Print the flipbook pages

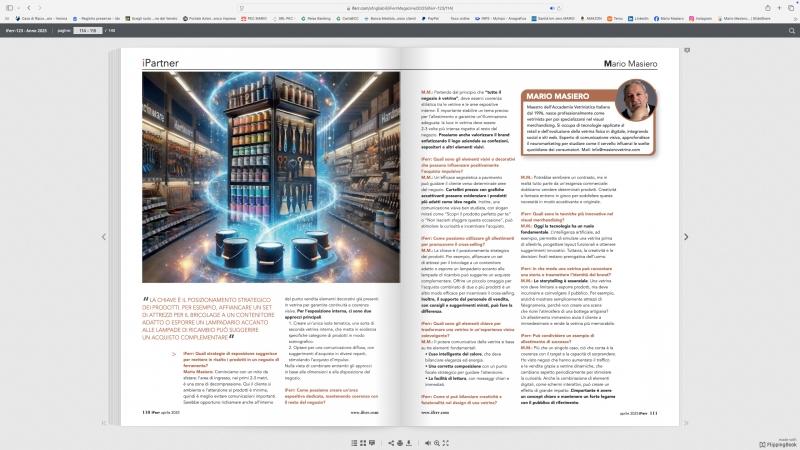coord(399,443)
